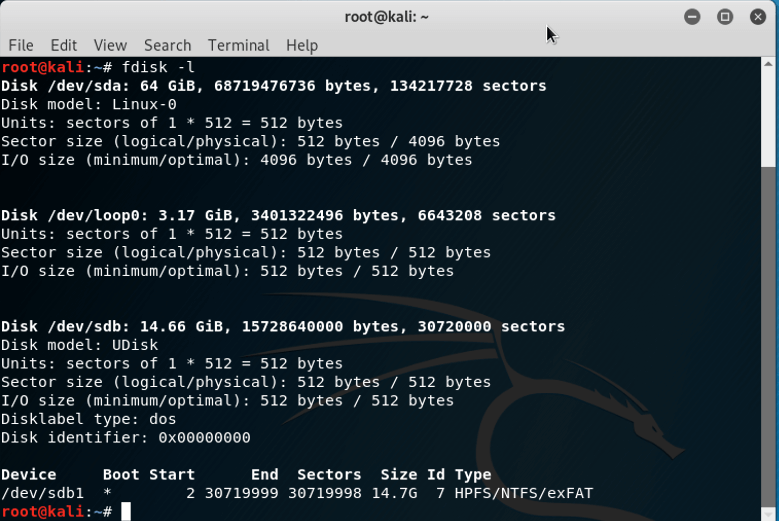This screenshot has width=779, height=521.
Task: Click the Disk identifier 0x00000000 line
Action: pyautogui.click(x=125, y=438)
